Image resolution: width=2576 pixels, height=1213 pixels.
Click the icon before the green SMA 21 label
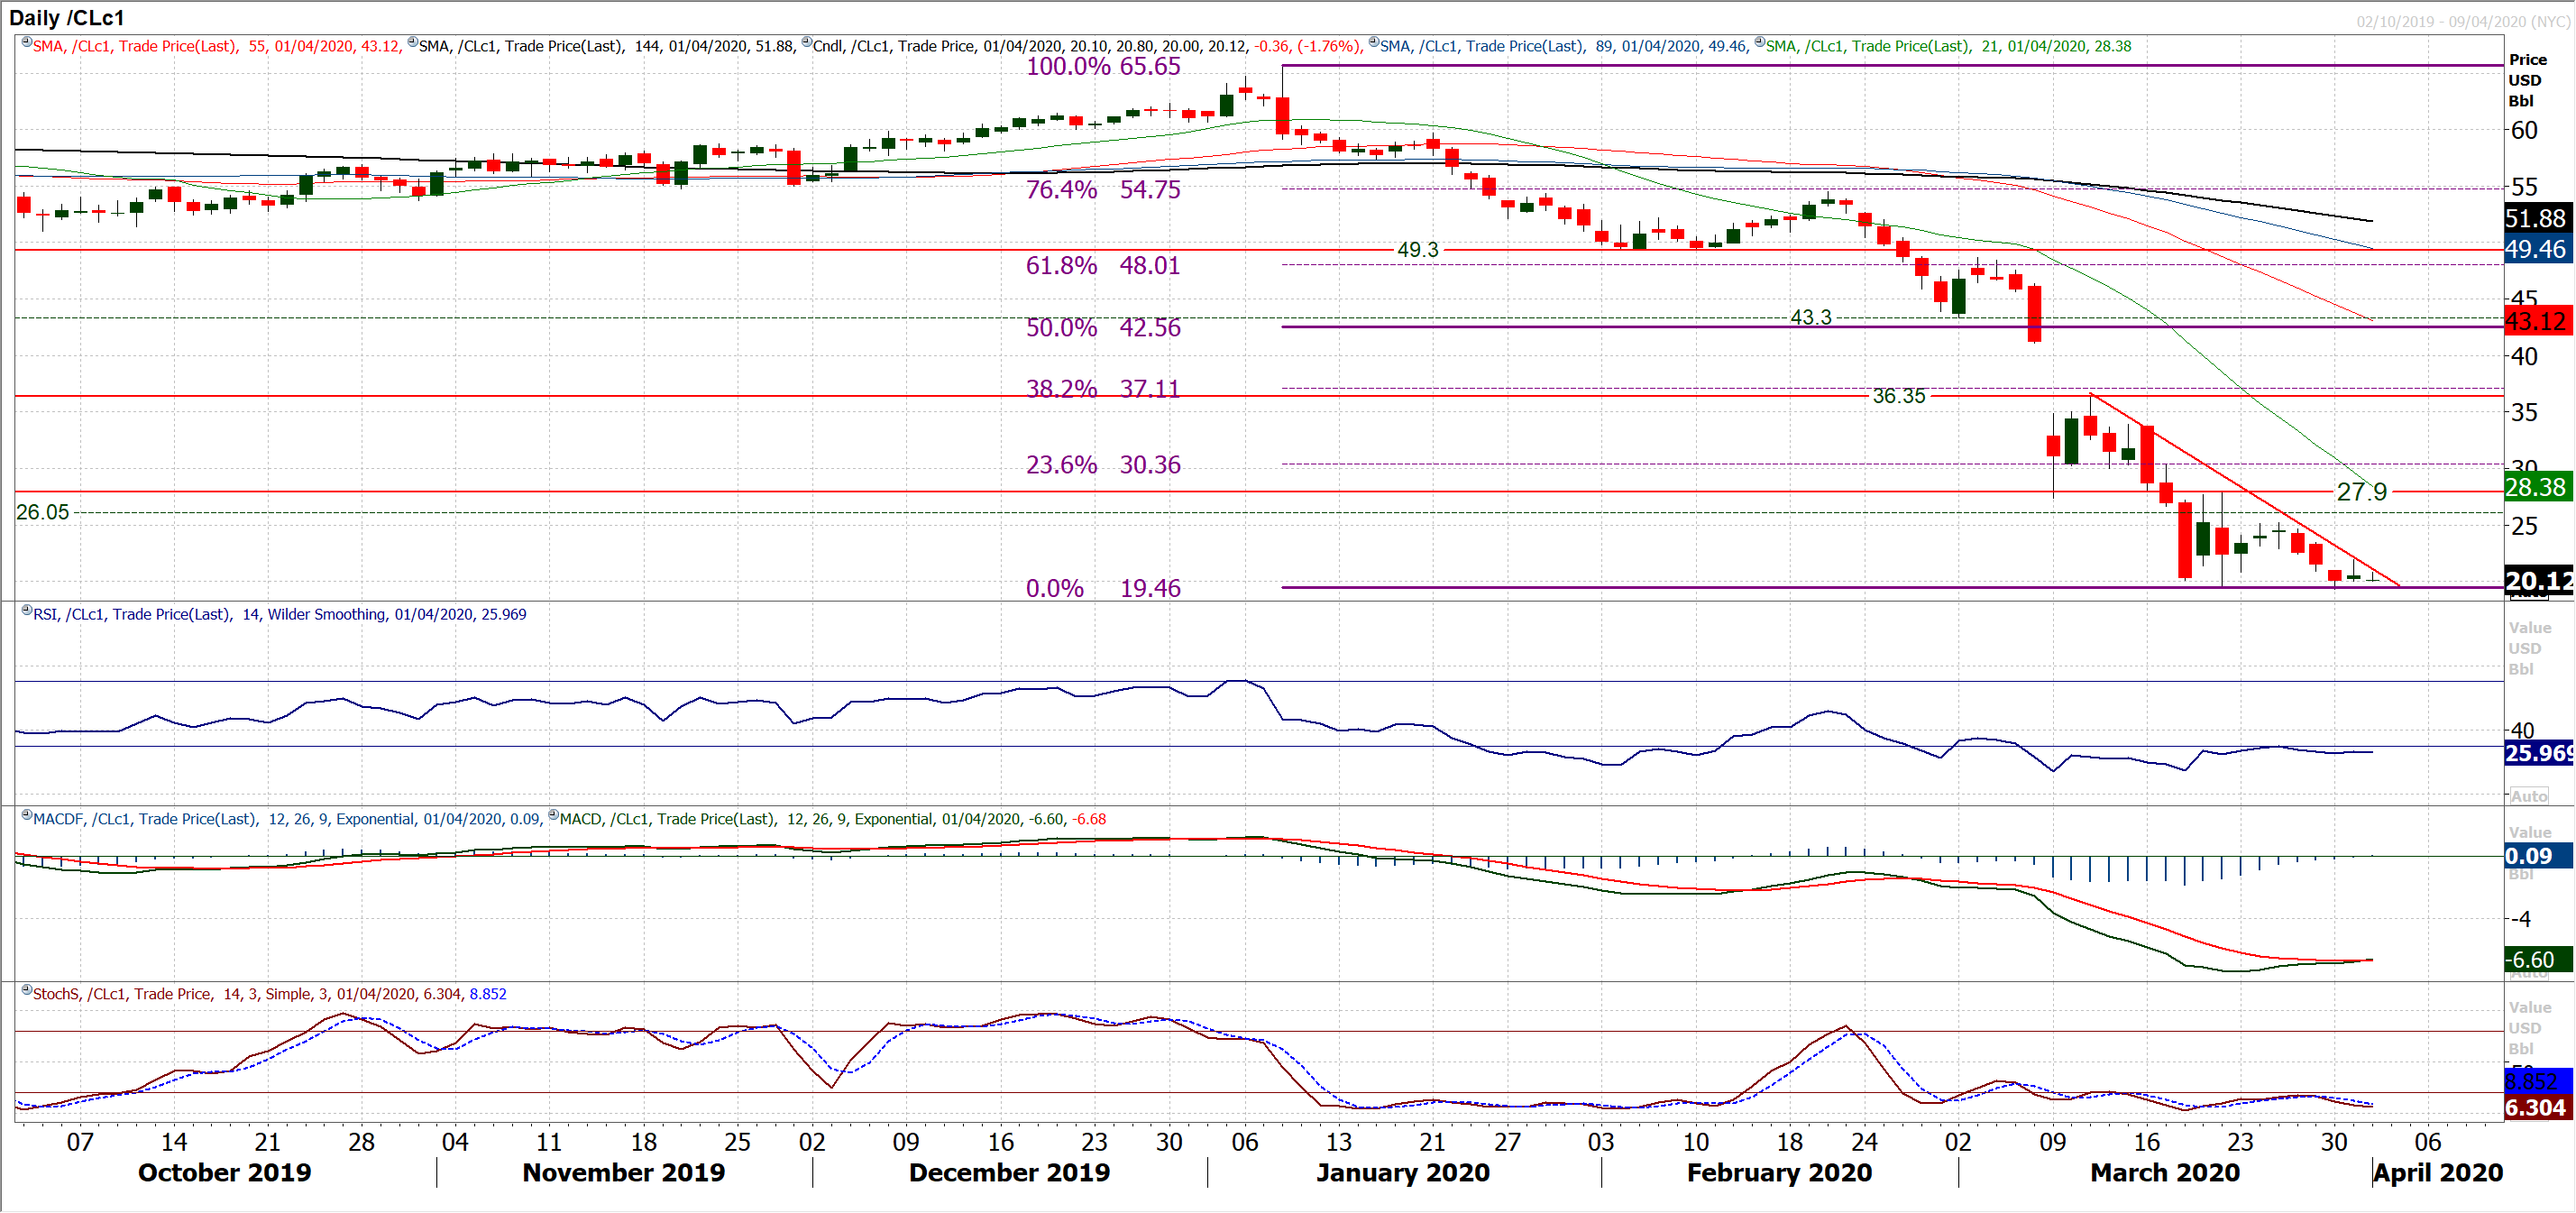(1760, 42)
